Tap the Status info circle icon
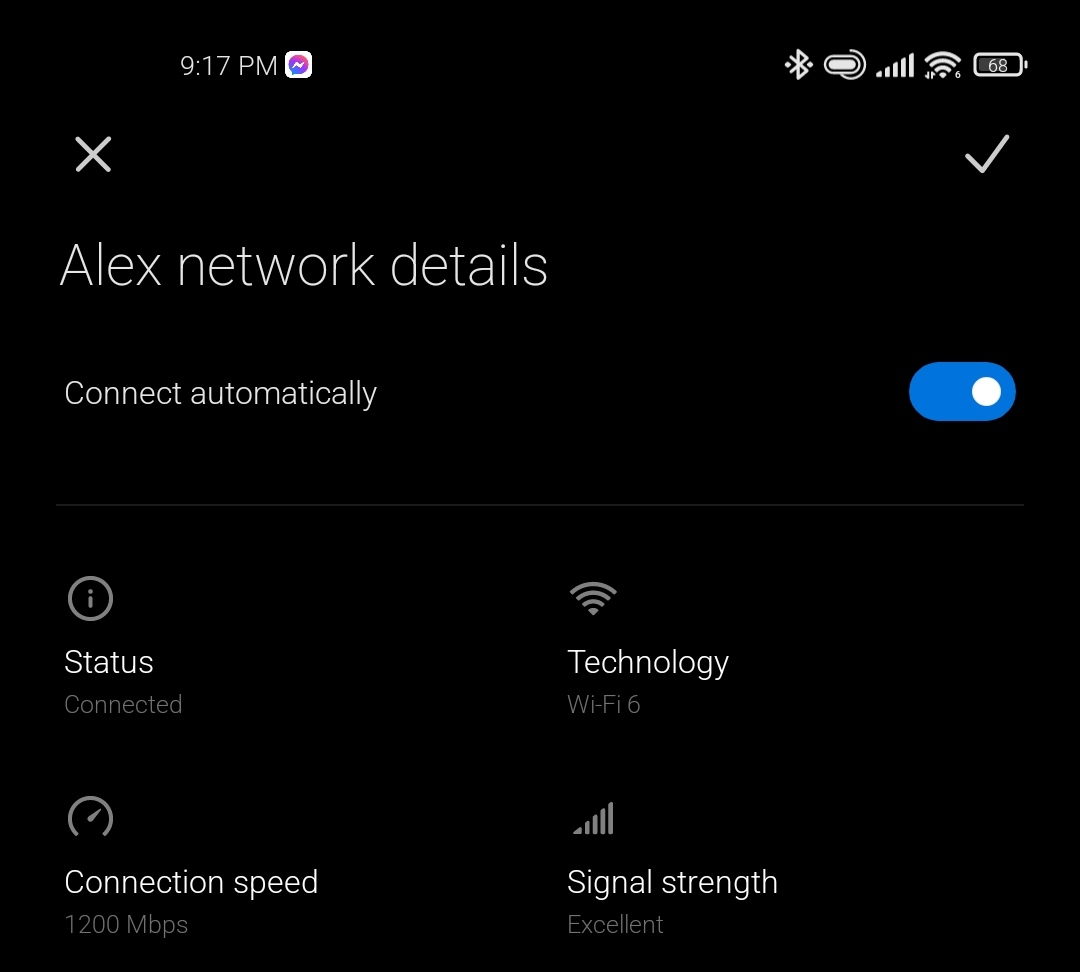 (x=90, y=598)
